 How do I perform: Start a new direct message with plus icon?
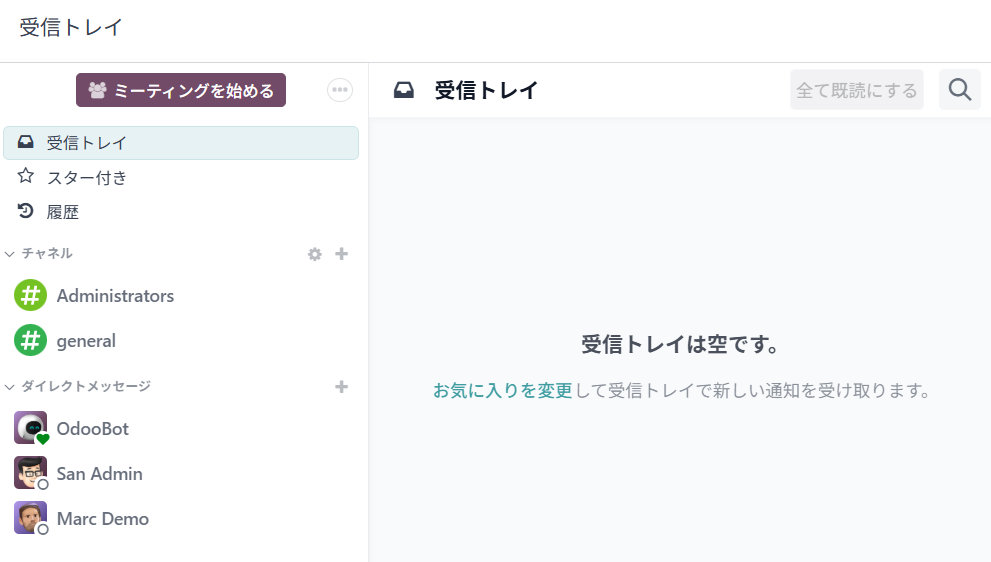click(x=341, y=386)
